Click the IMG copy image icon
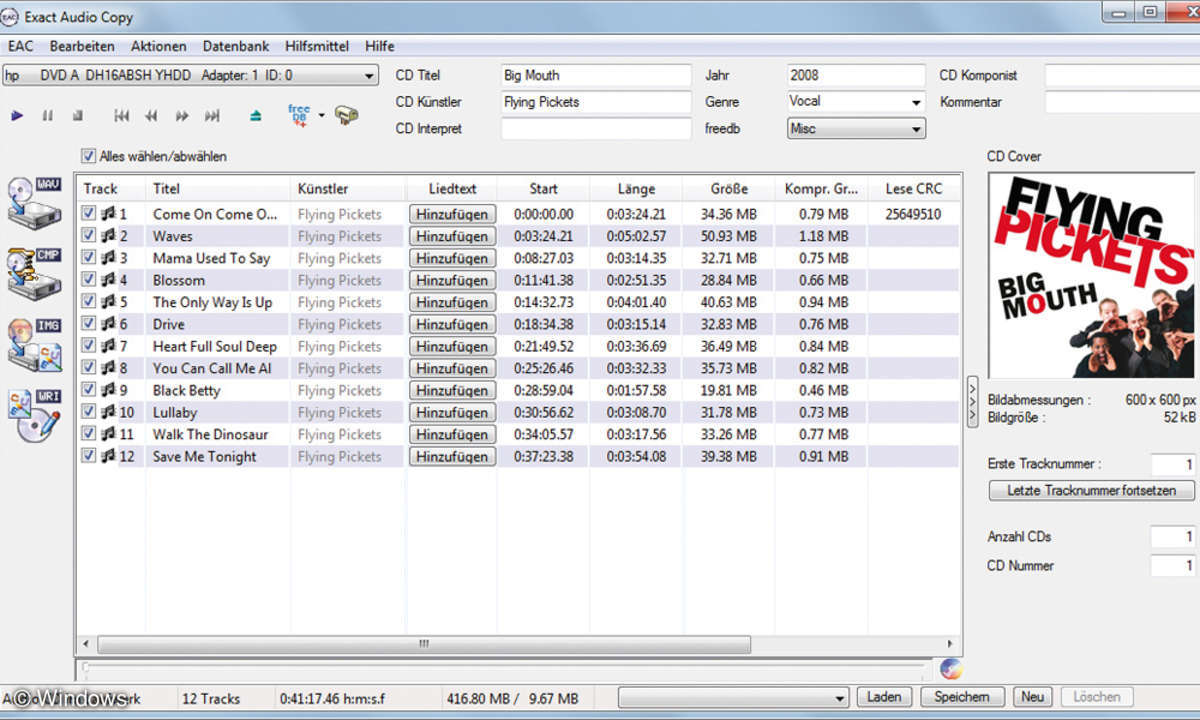The width and height of the screenshot is (1200, 720). pos(35,344)
